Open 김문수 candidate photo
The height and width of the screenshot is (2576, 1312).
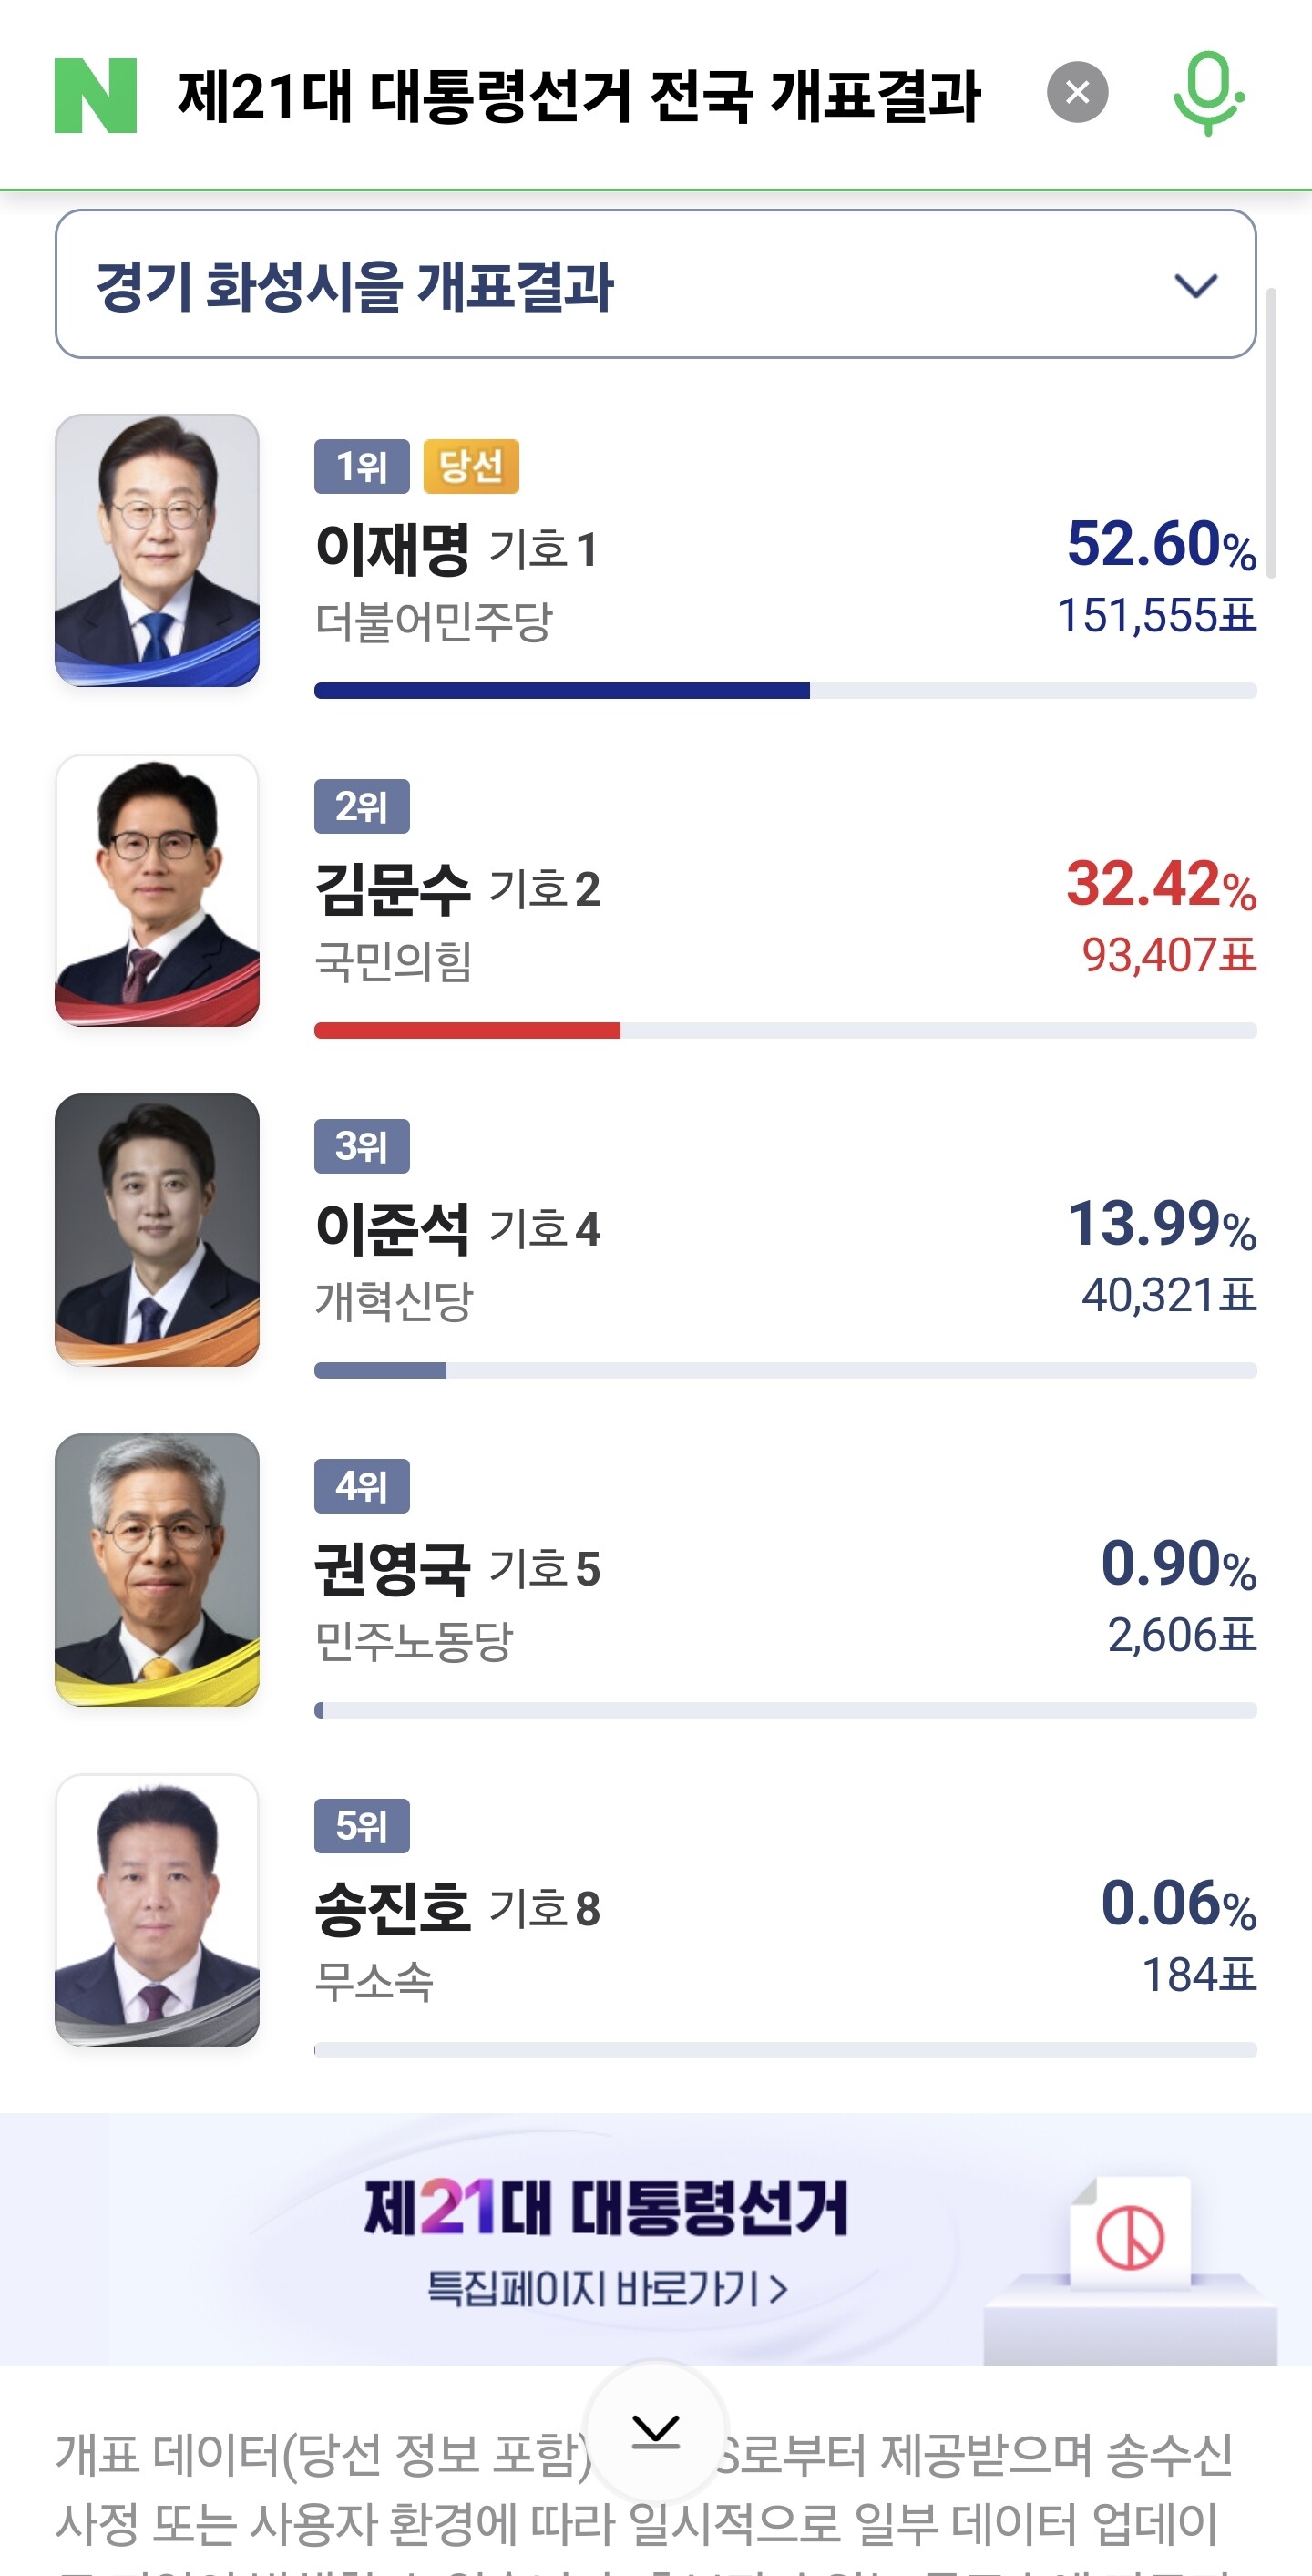[157, 890]
